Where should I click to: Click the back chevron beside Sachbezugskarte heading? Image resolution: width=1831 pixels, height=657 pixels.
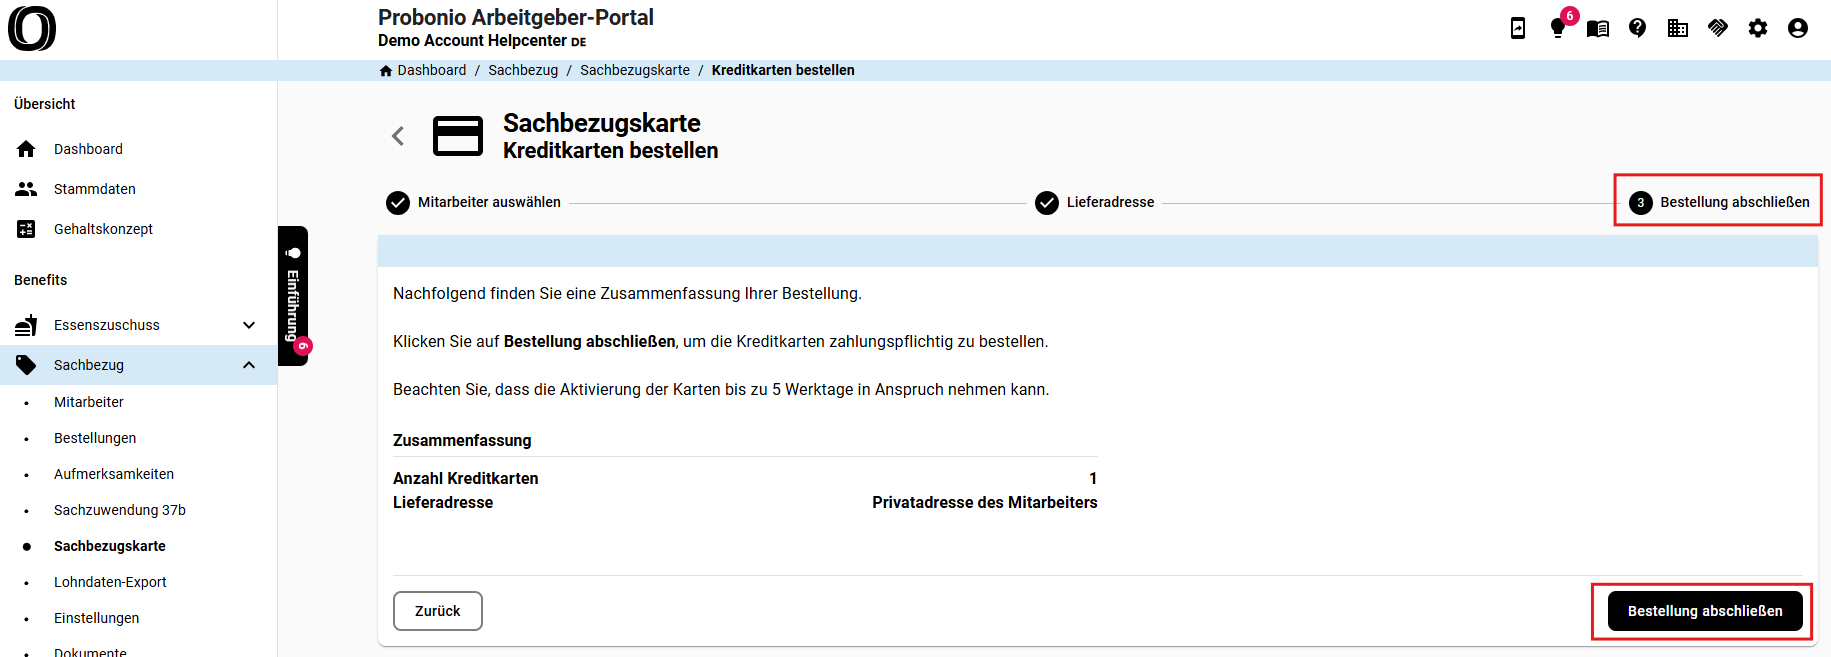coord(398,136)
